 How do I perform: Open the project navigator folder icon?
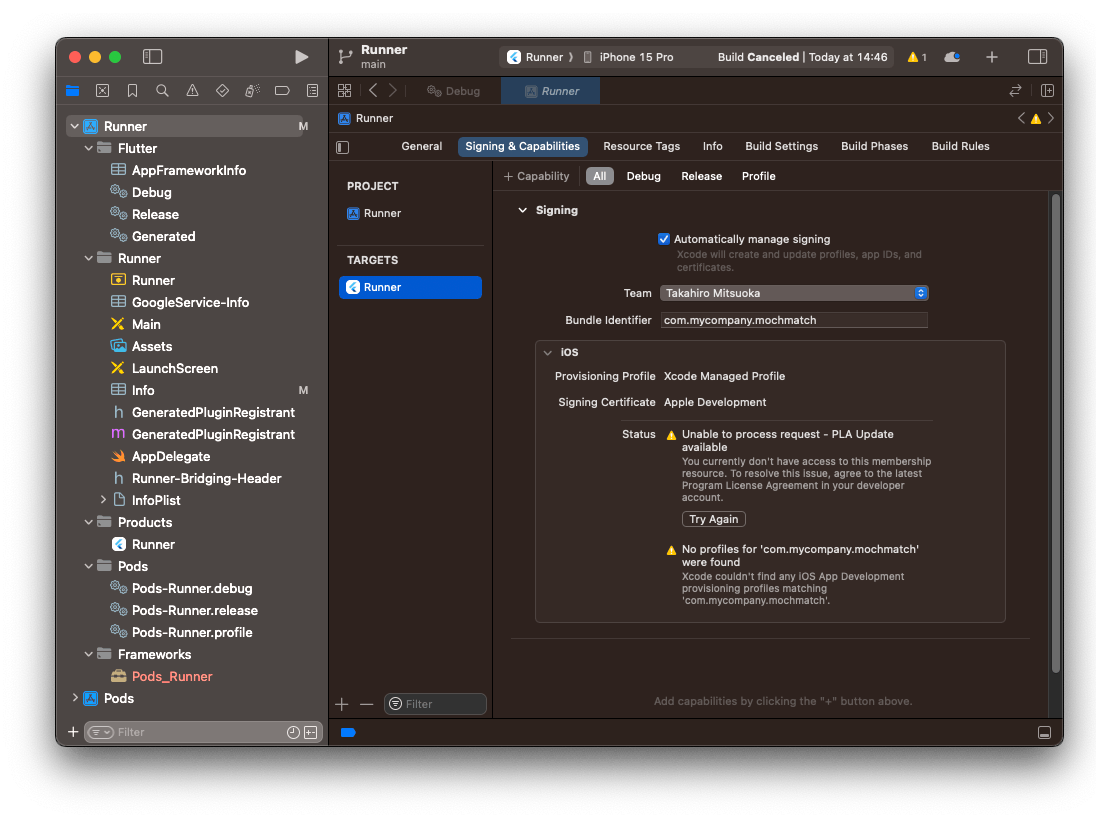click(x=73, y=91)
